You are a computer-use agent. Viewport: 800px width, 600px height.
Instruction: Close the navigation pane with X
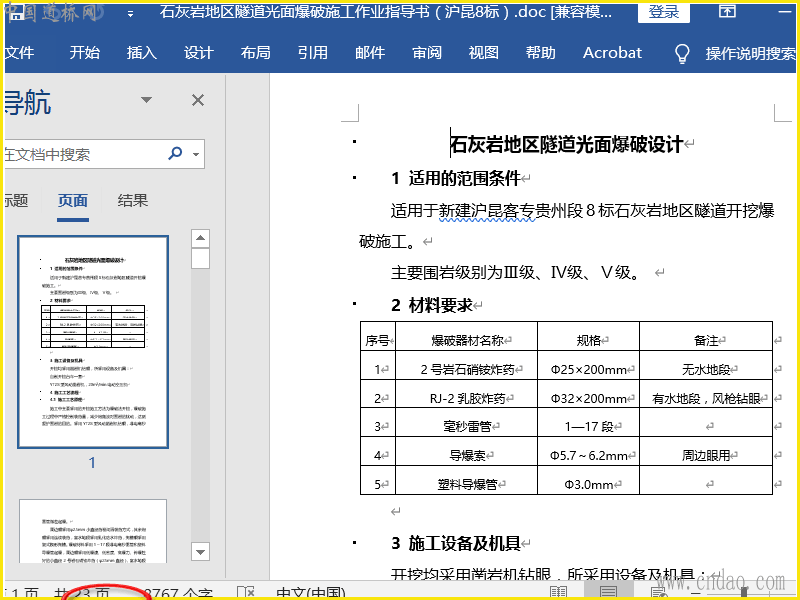(x=198, y=100)
